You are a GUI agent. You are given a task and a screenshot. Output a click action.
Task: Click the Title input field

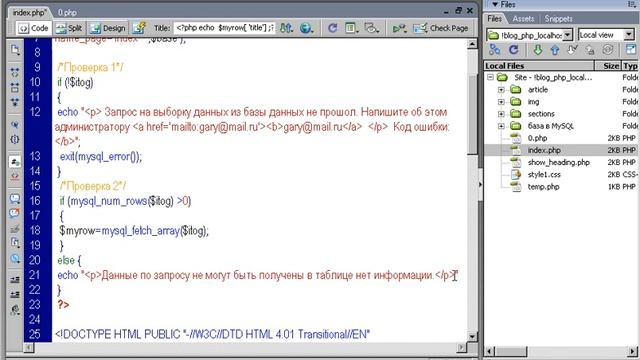tap(224, 28)
